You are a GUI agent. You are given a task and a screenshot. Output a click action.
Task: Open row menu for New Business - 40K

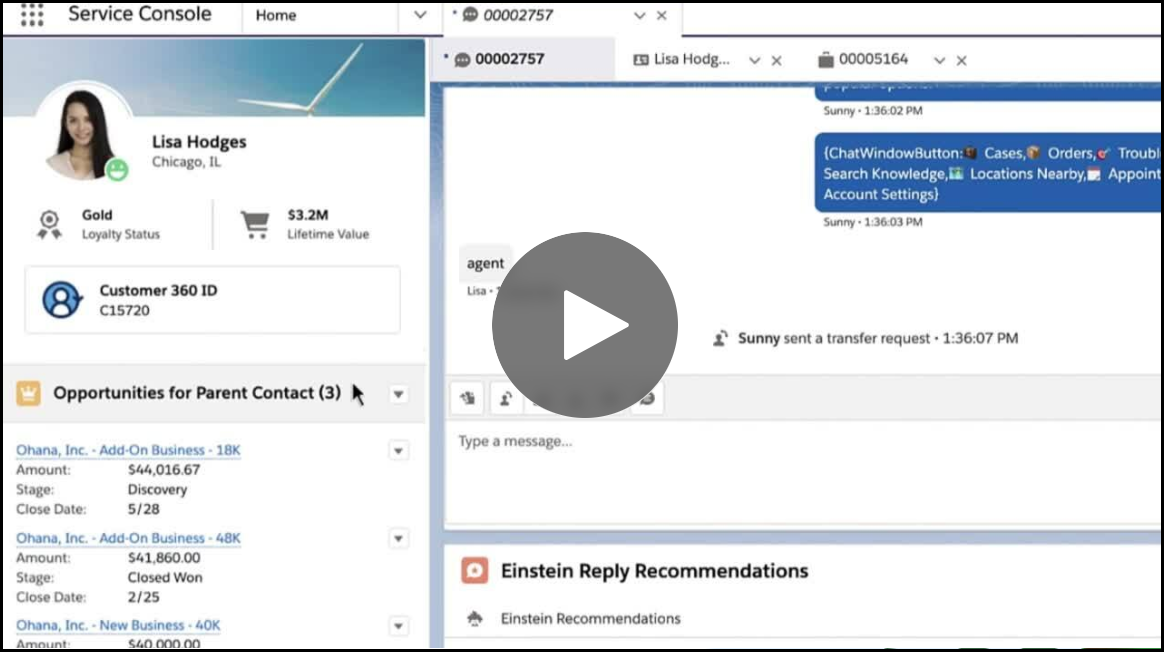(399, 626)
